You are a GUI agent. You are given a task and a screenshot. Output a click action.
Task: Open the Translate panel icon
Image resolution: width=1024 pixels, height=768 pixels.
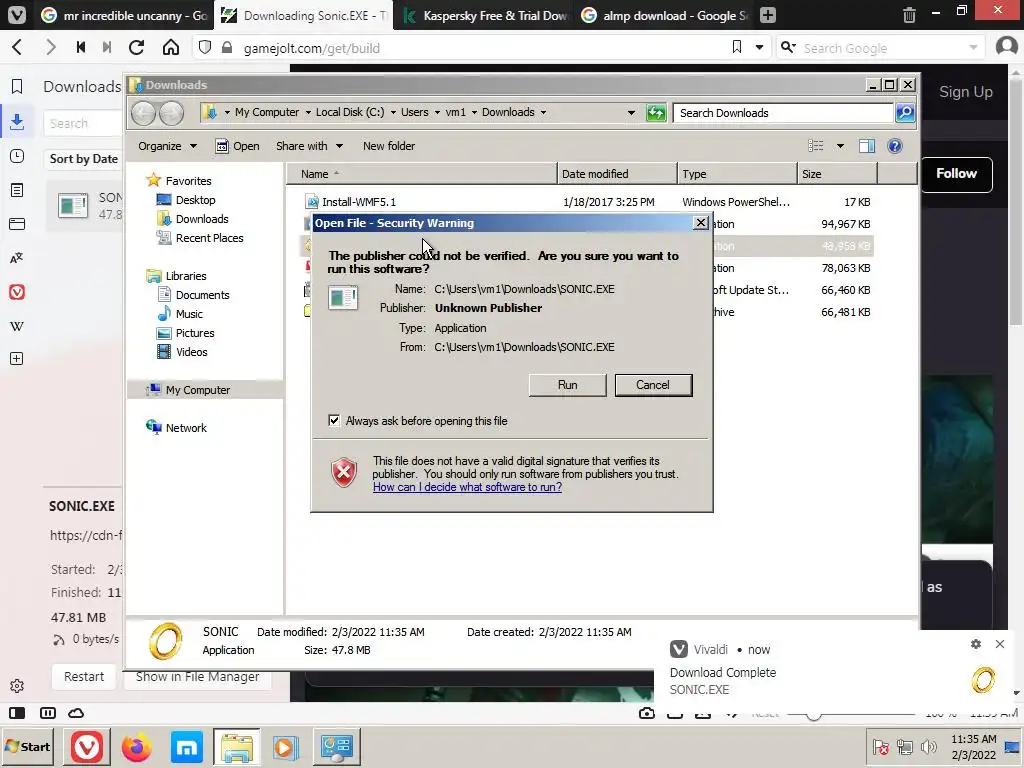[17, 258]
